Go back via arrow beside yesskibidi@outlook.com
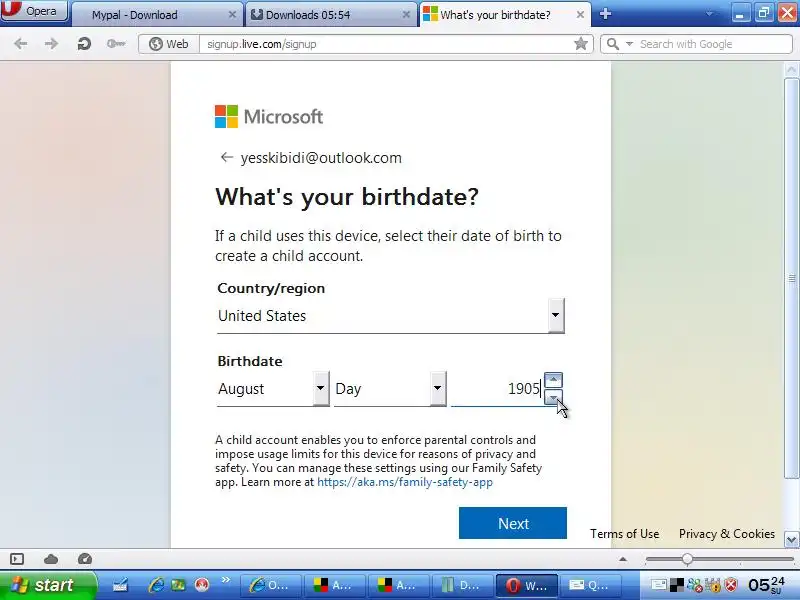The image size is (800, 600). (227, 157)
